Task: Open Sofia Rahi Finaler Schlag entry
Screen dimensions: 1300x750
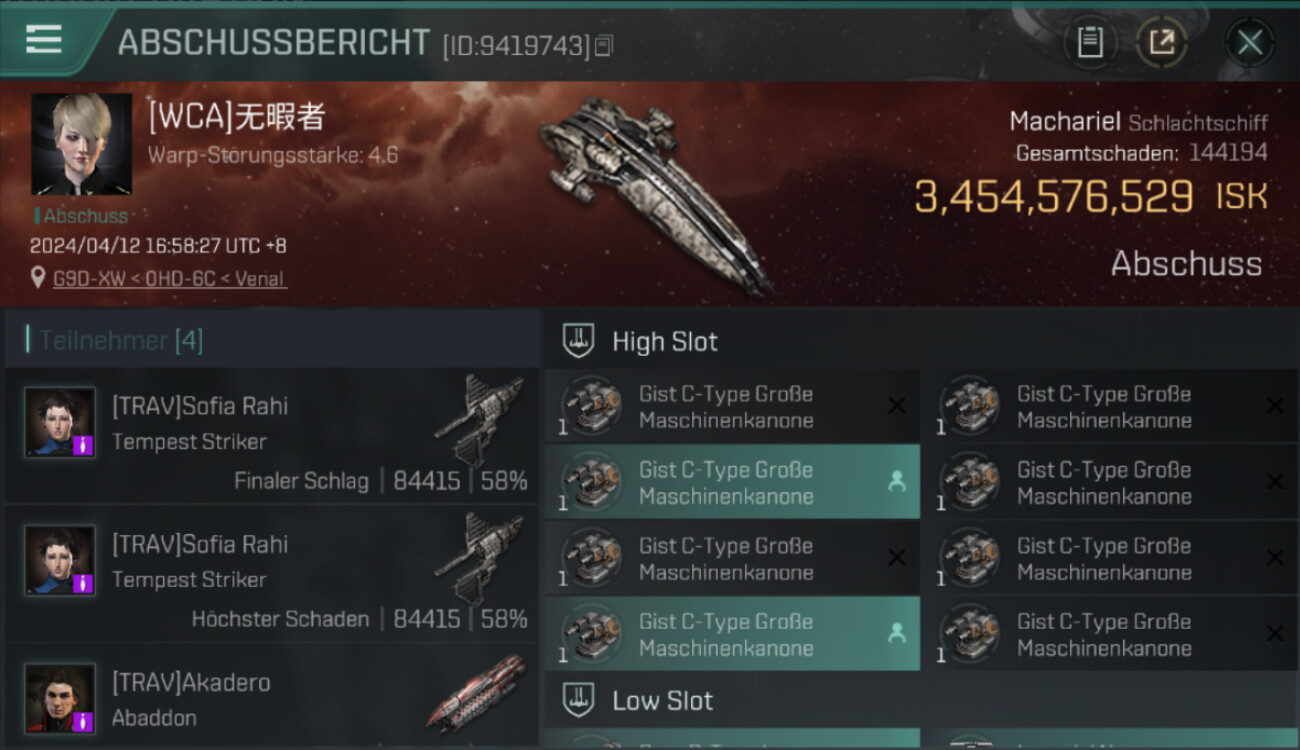Action: (x=271, y=436)
